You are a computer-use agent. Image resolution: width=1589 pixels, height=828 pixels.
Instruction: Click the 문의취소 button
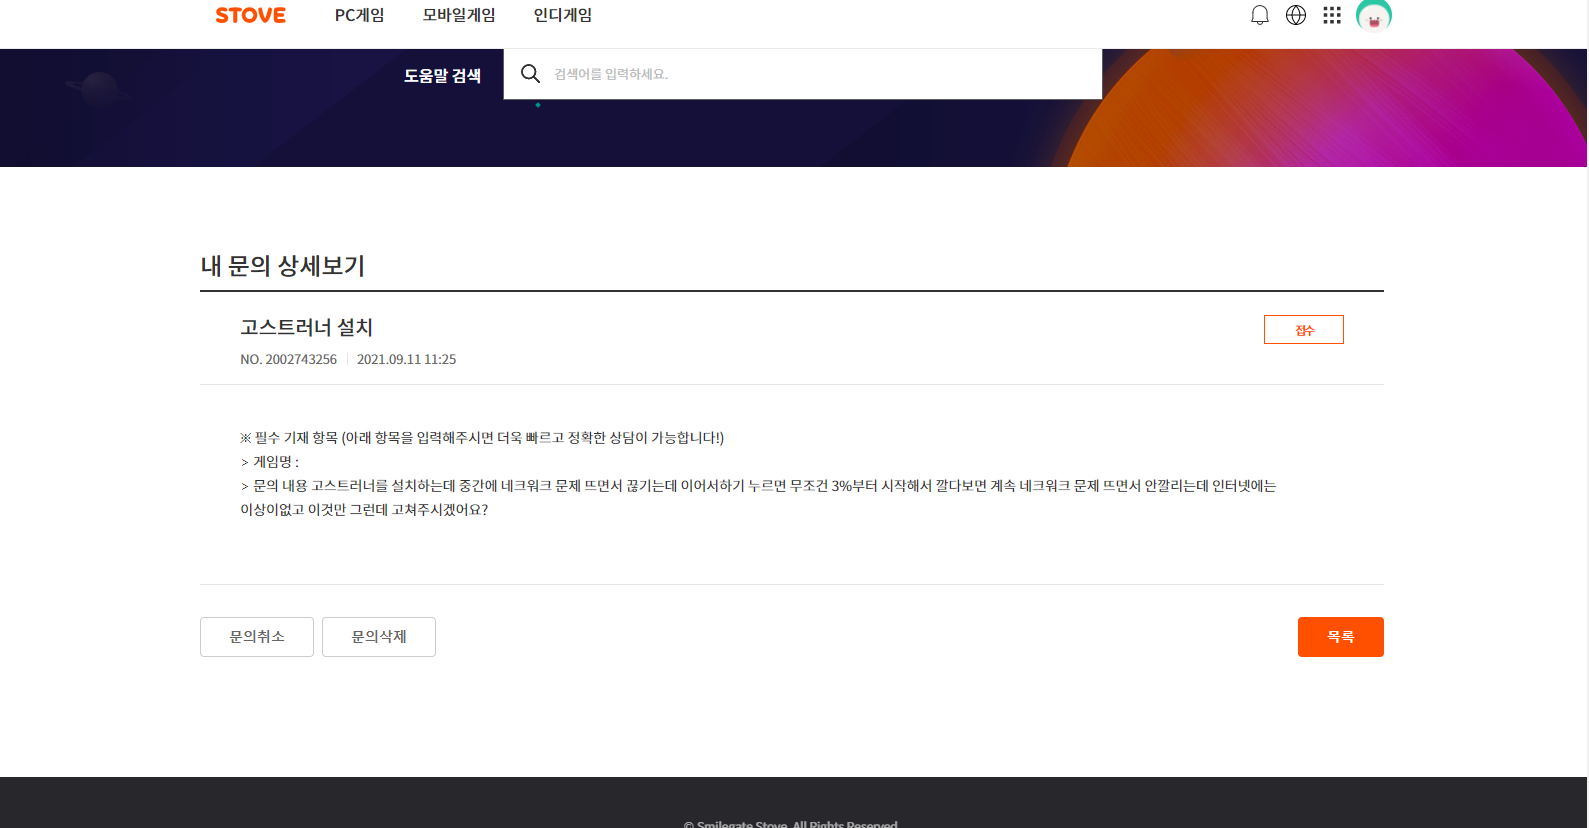pos(257,637)
